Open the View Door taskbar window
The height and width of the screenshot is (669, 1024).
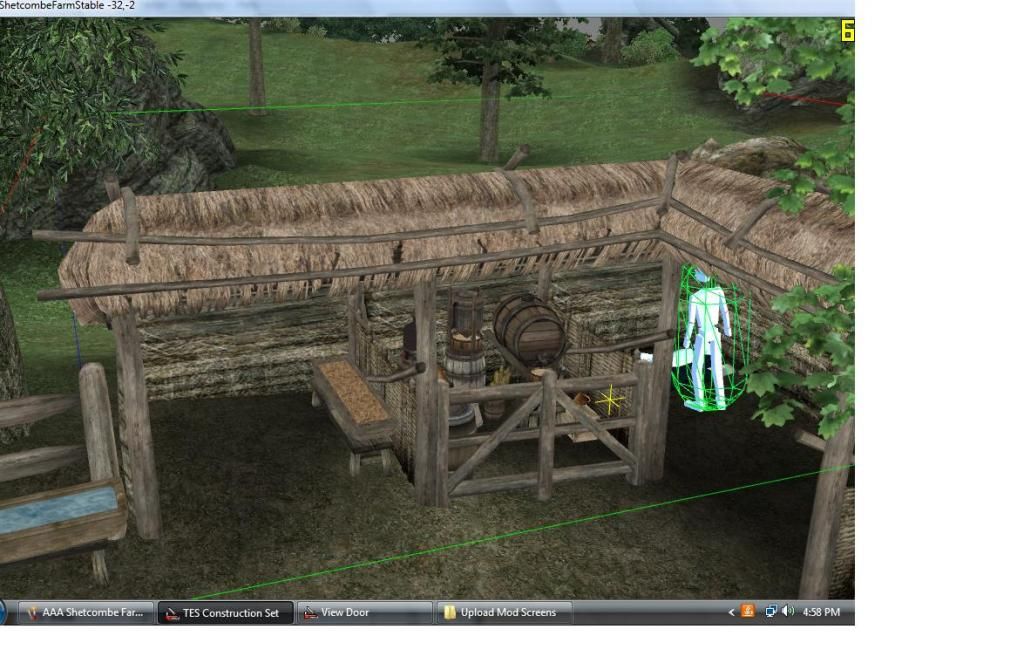[x=364, y=613]
